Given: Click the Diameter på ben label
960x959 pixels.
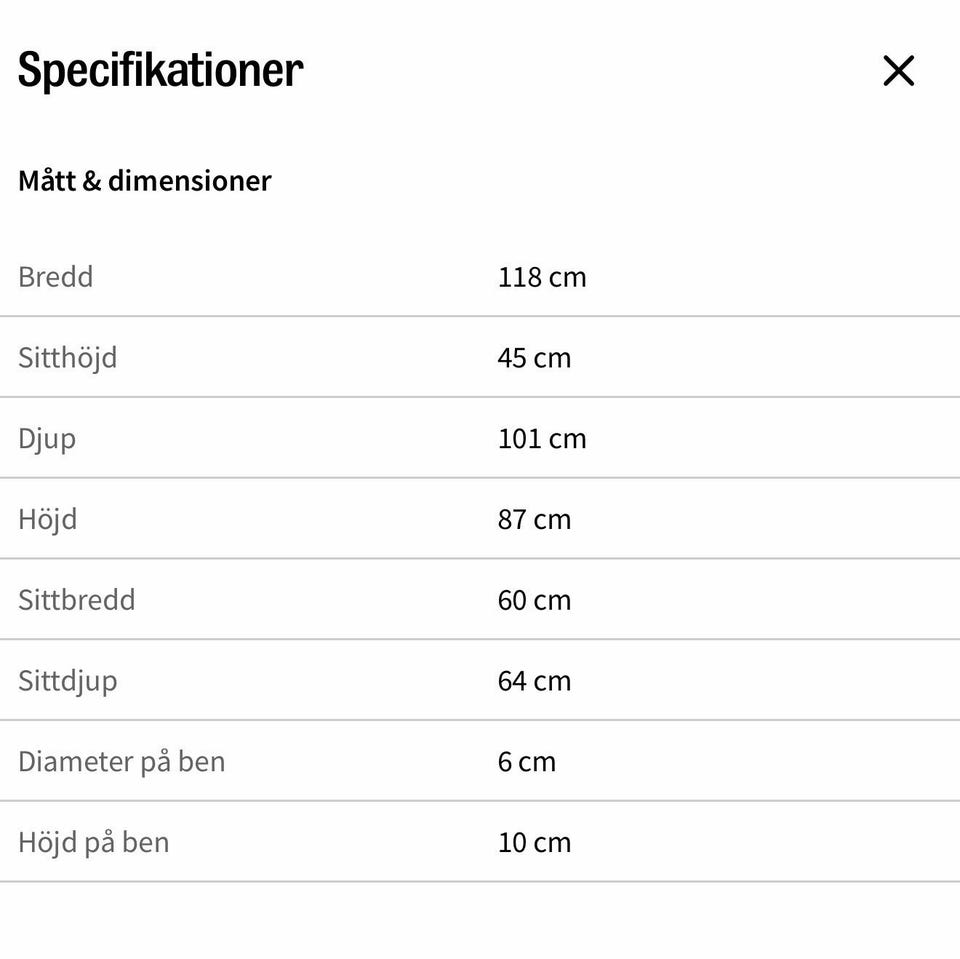Looking at the screenshot, I should click(x=122, y=762).
